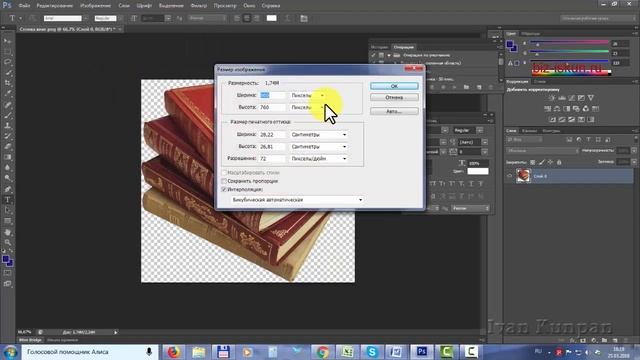This screenshot has height=360, width=640.
Task: Select the Move tool in the toolbox
Action: point(7,41)
